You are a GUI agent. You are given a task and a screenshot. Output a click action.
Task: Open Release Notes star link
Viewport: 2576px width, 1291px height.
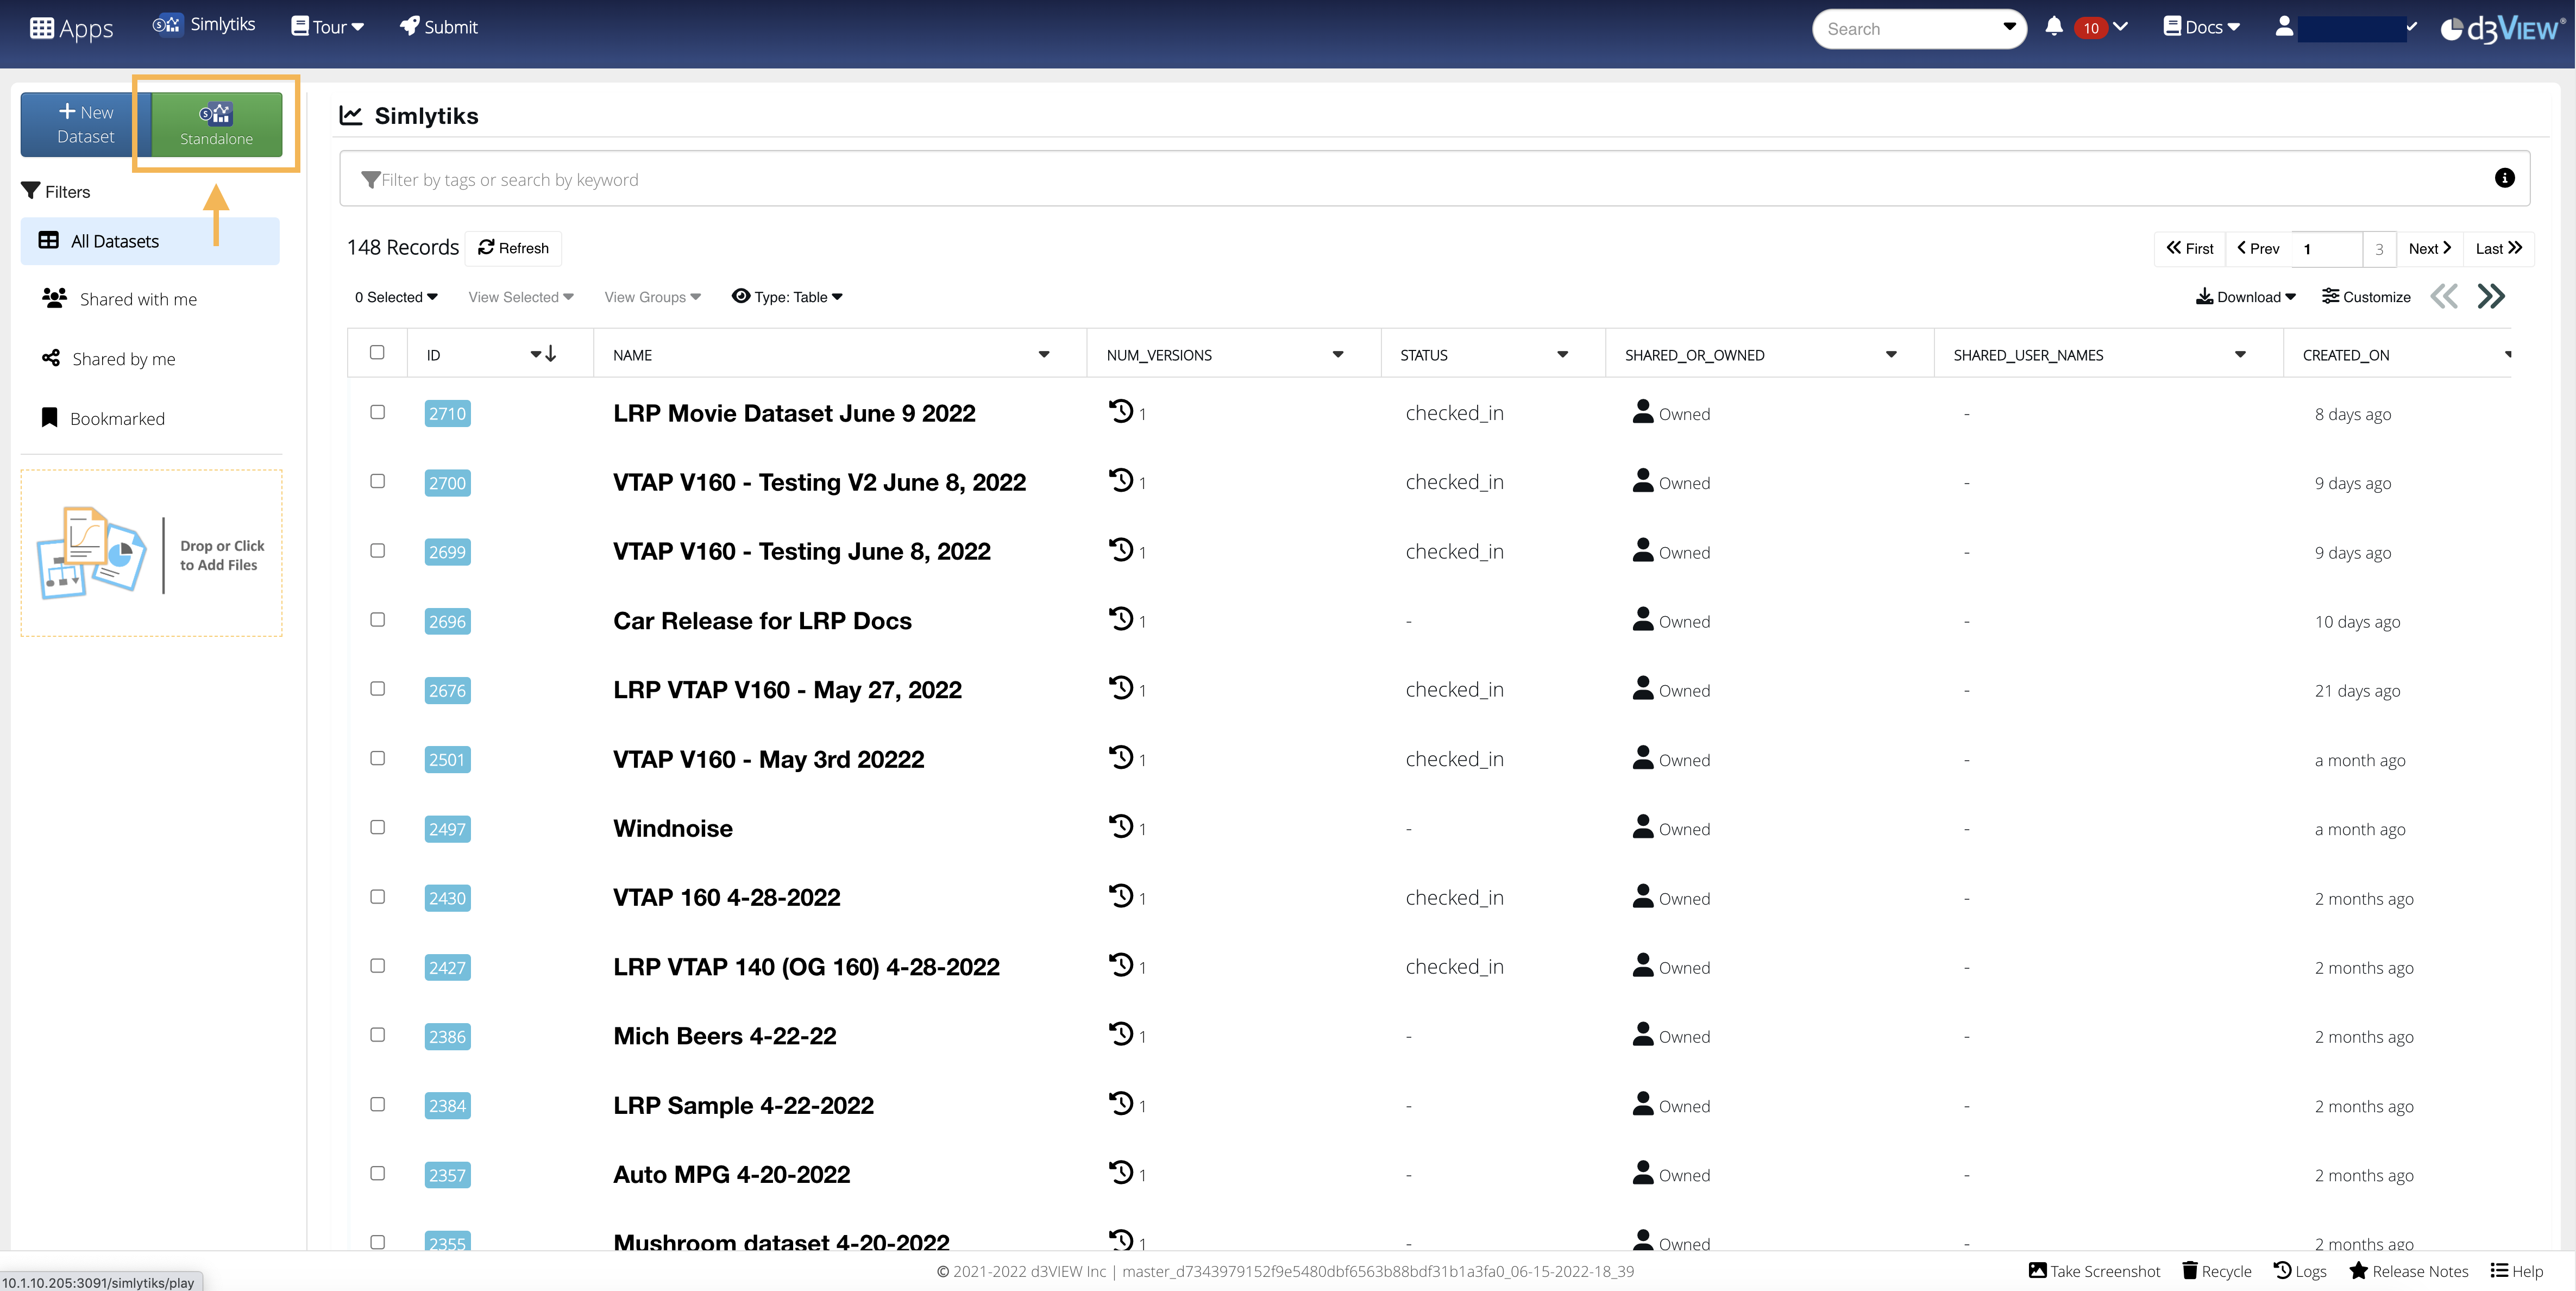[x=2409, y=1271]
